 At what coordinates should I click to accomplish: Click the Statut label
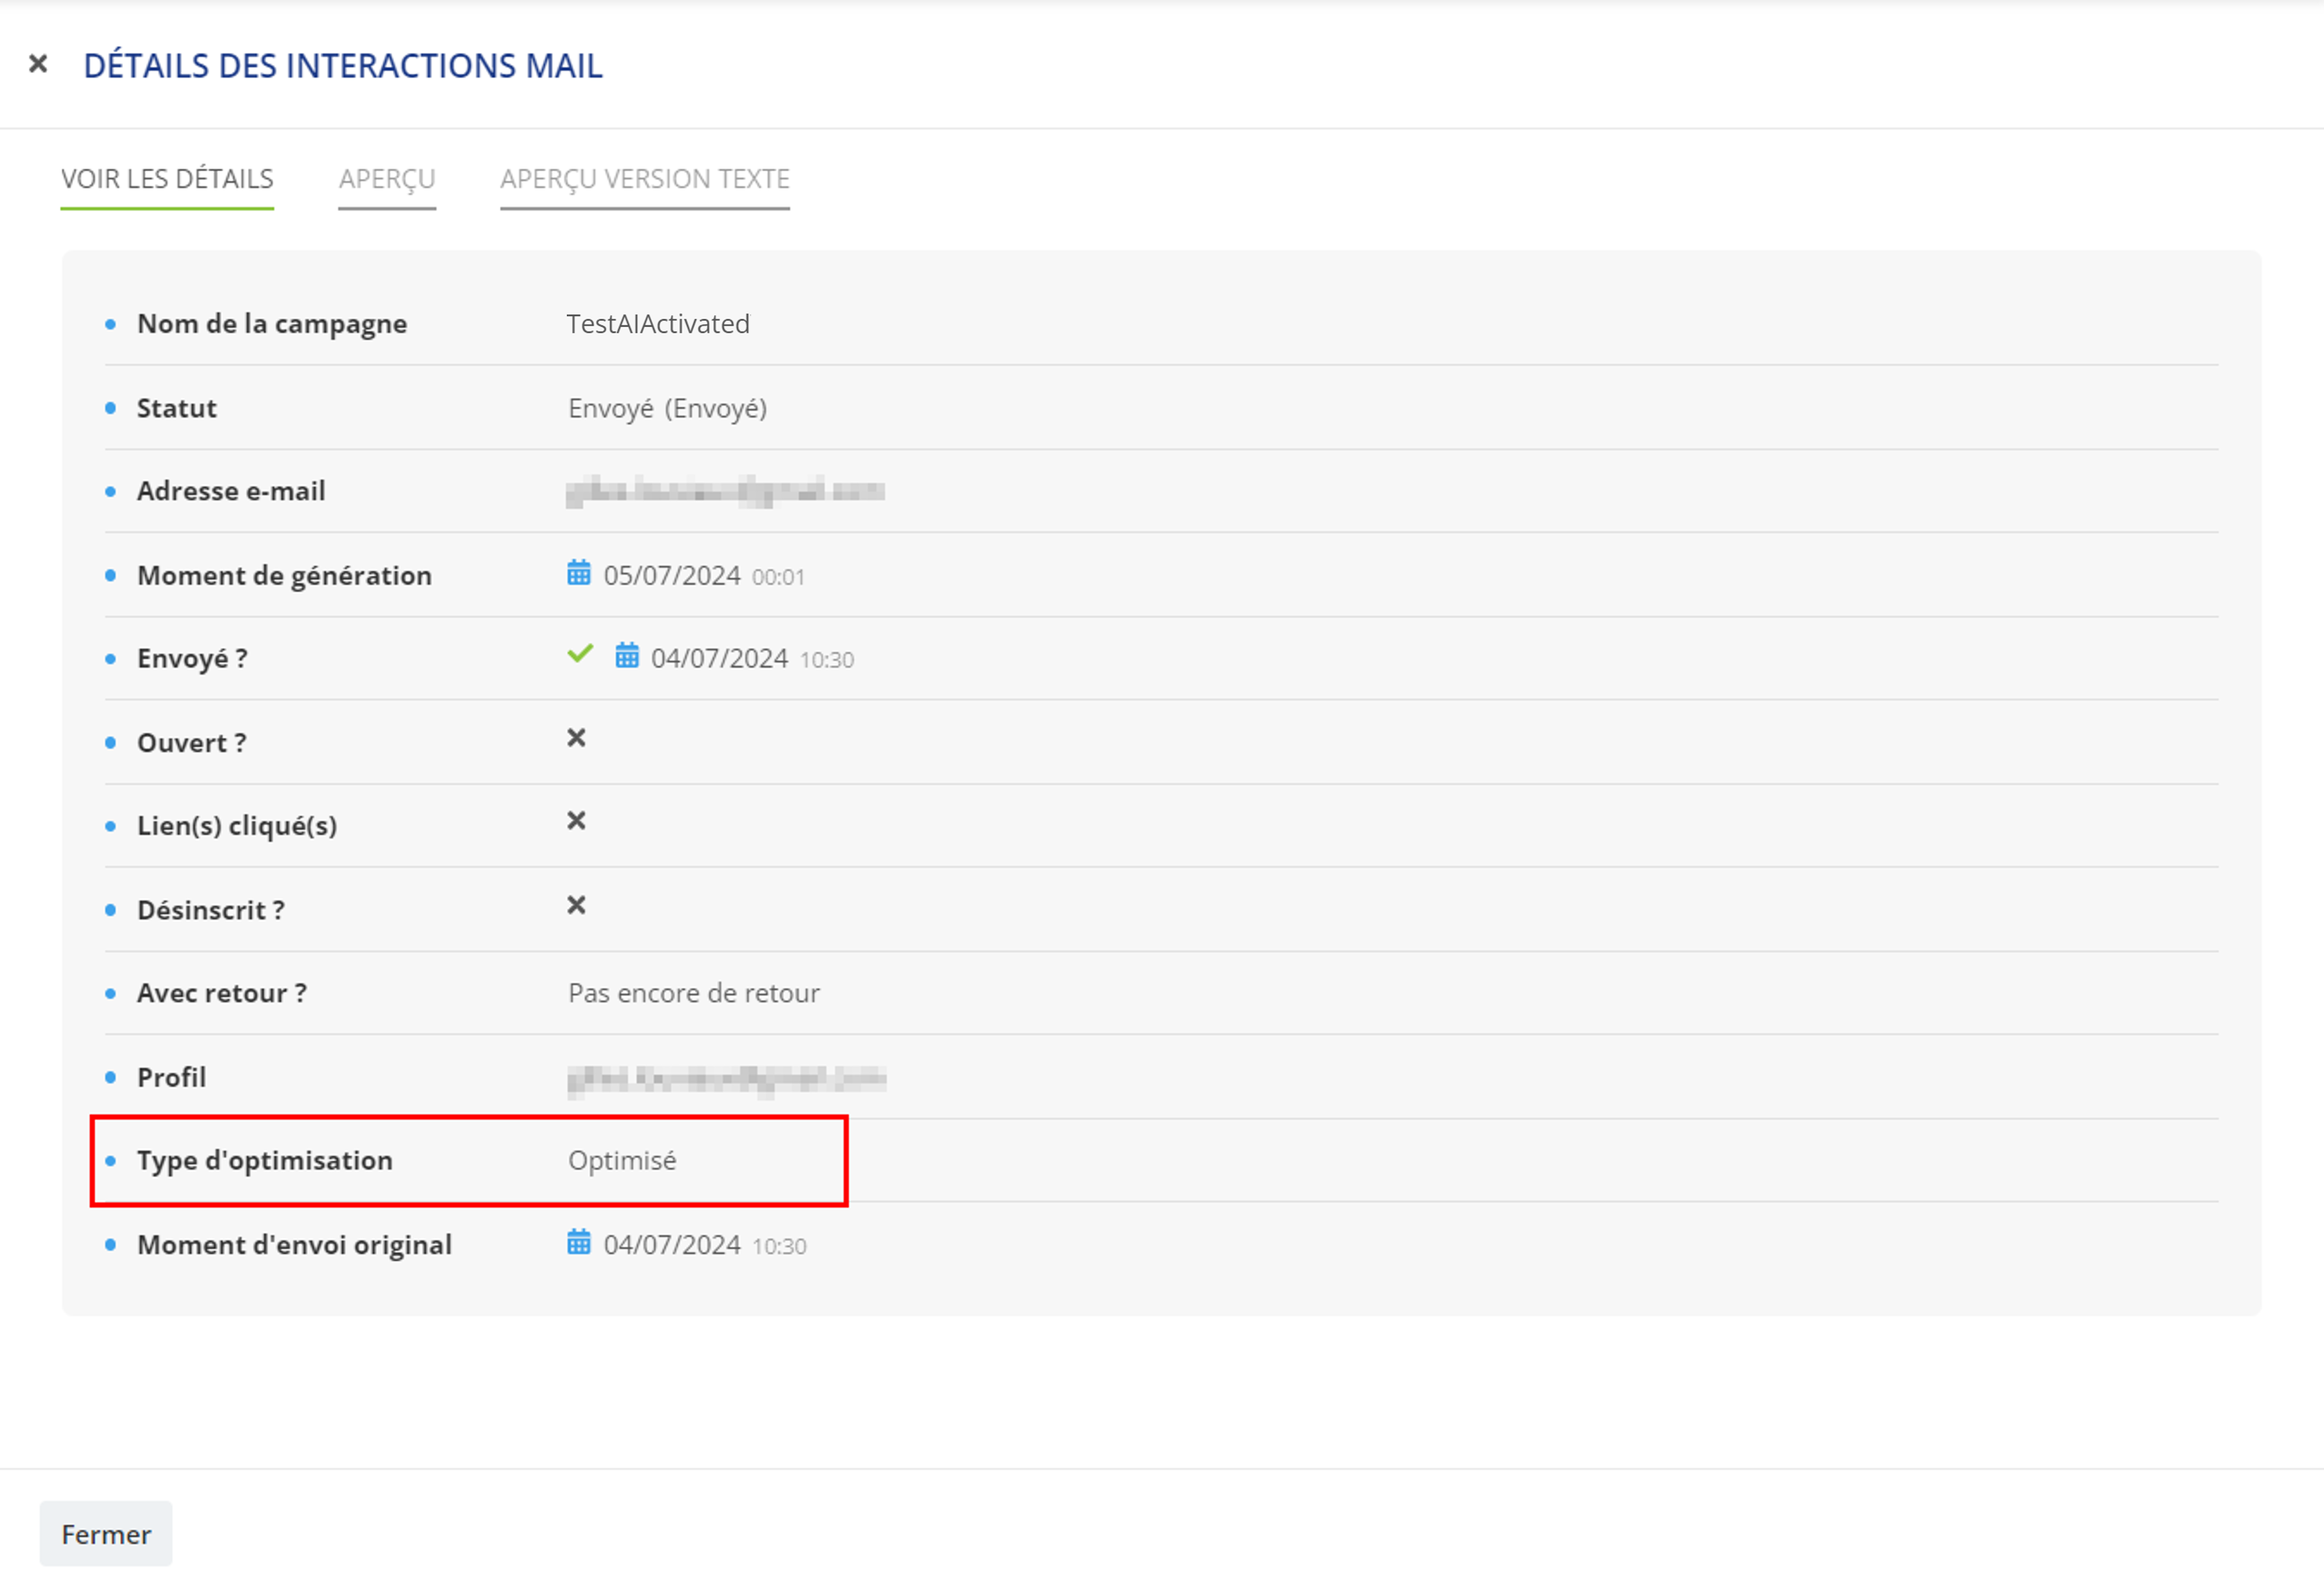(177, 408)
